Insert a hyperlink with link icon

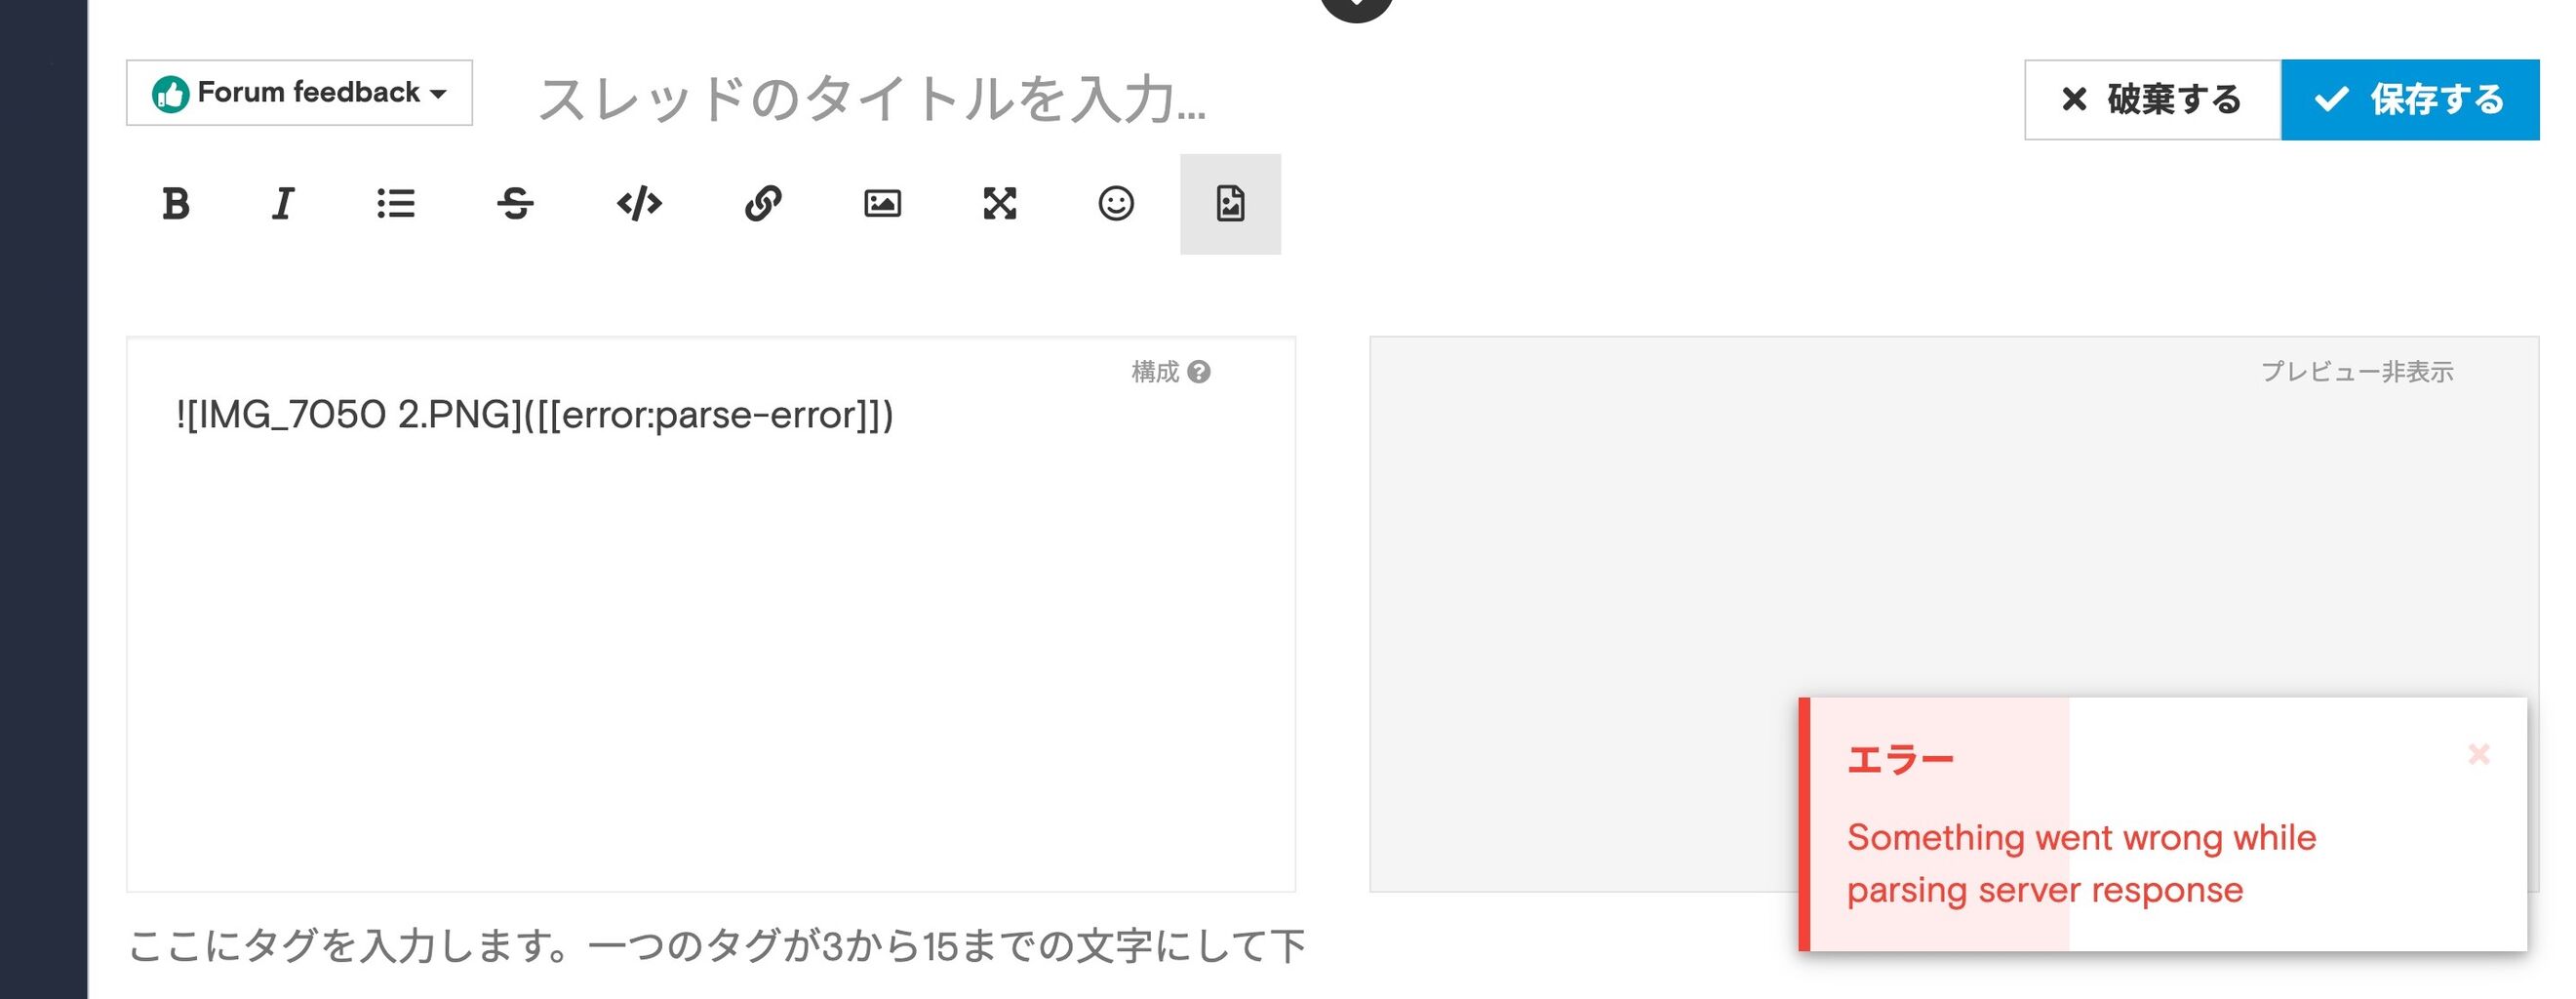click(x=763, y=204)
